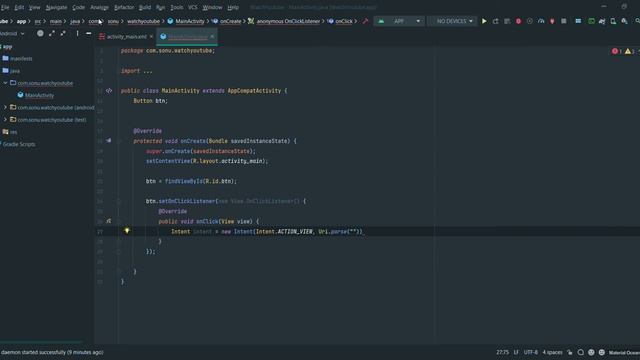Click the 4 spaces indent setting
Viewport: 640px width, 360px height.
(552, 352)
